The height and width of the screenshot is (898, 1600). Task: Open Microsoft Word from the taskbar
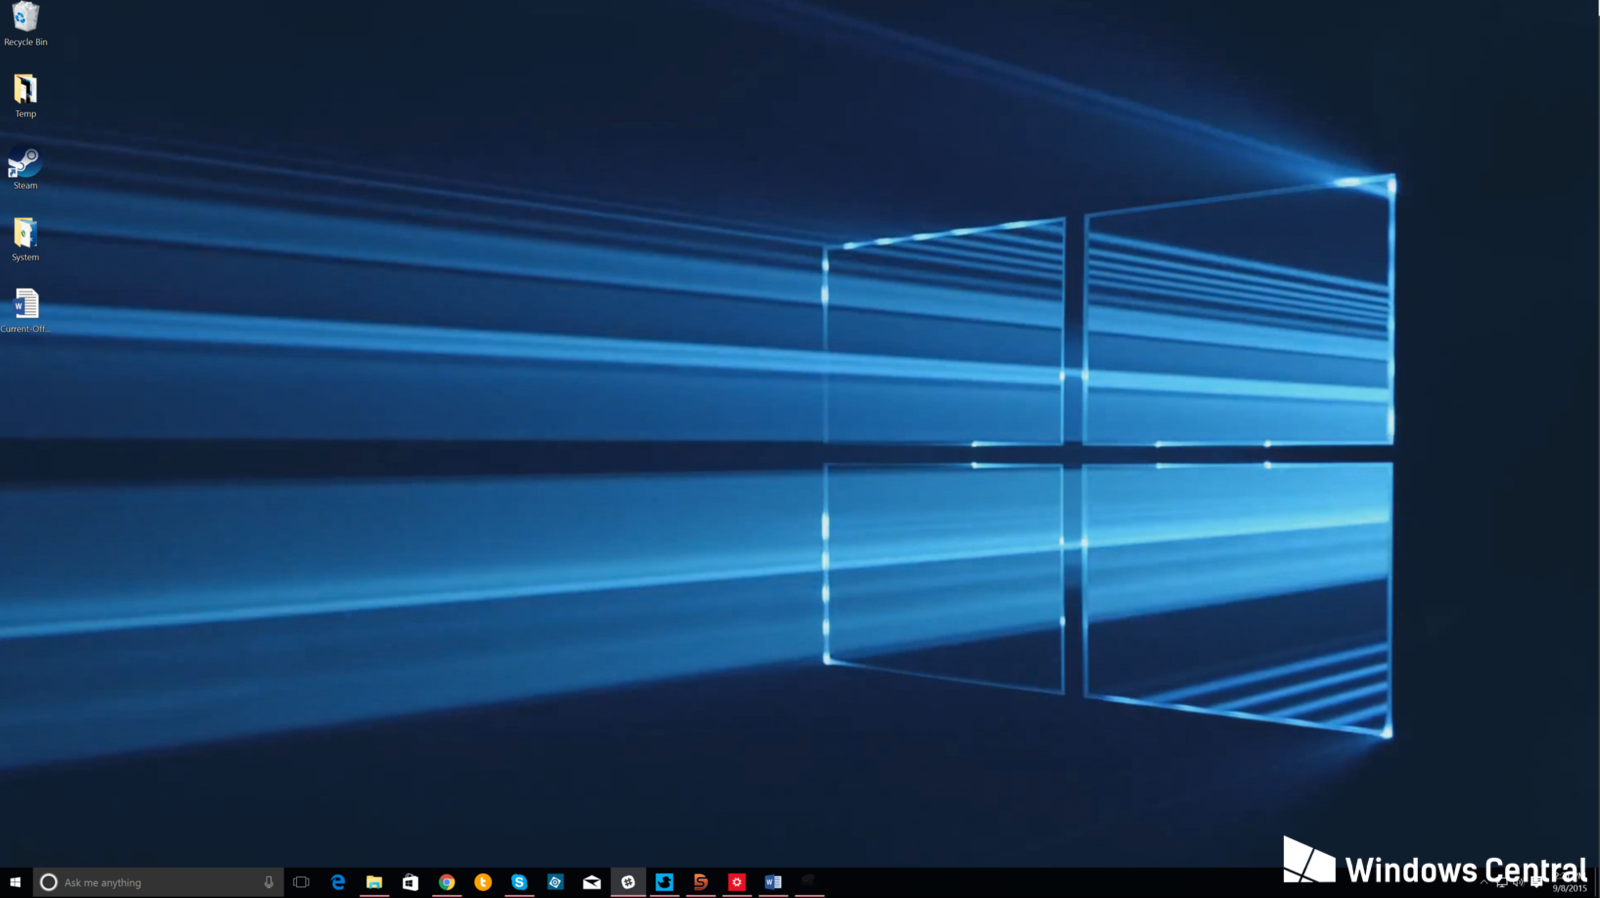pos(773,882)
